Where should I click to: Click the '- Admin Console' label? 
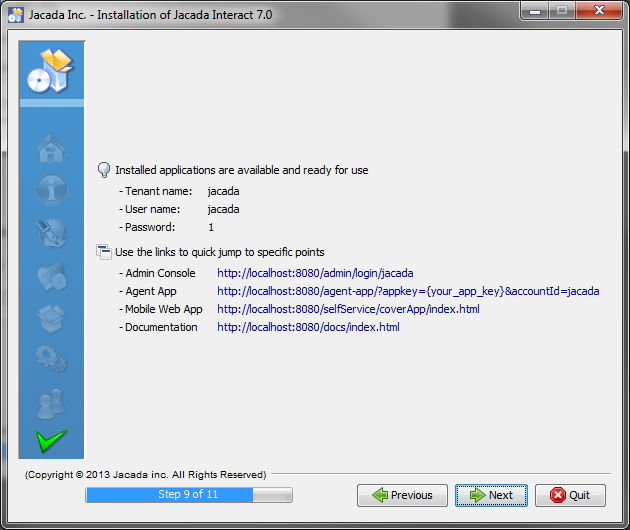tap(157, 273)
